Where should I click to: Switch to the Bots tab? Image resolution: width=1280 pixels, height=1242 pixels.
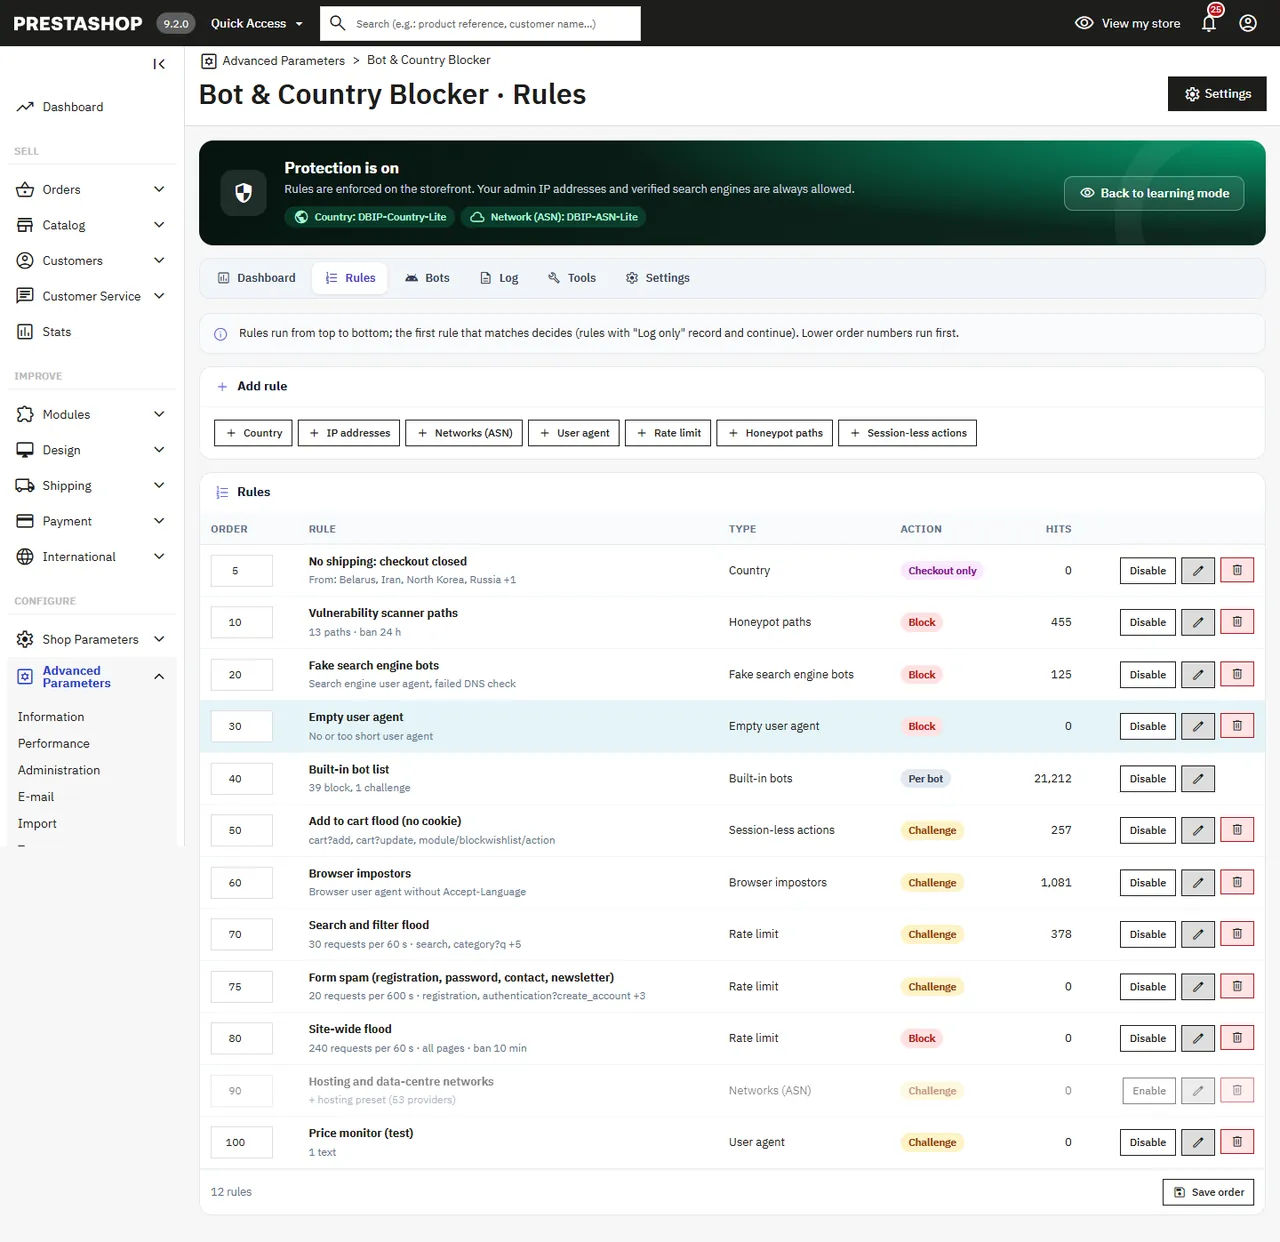click(427, 278)
